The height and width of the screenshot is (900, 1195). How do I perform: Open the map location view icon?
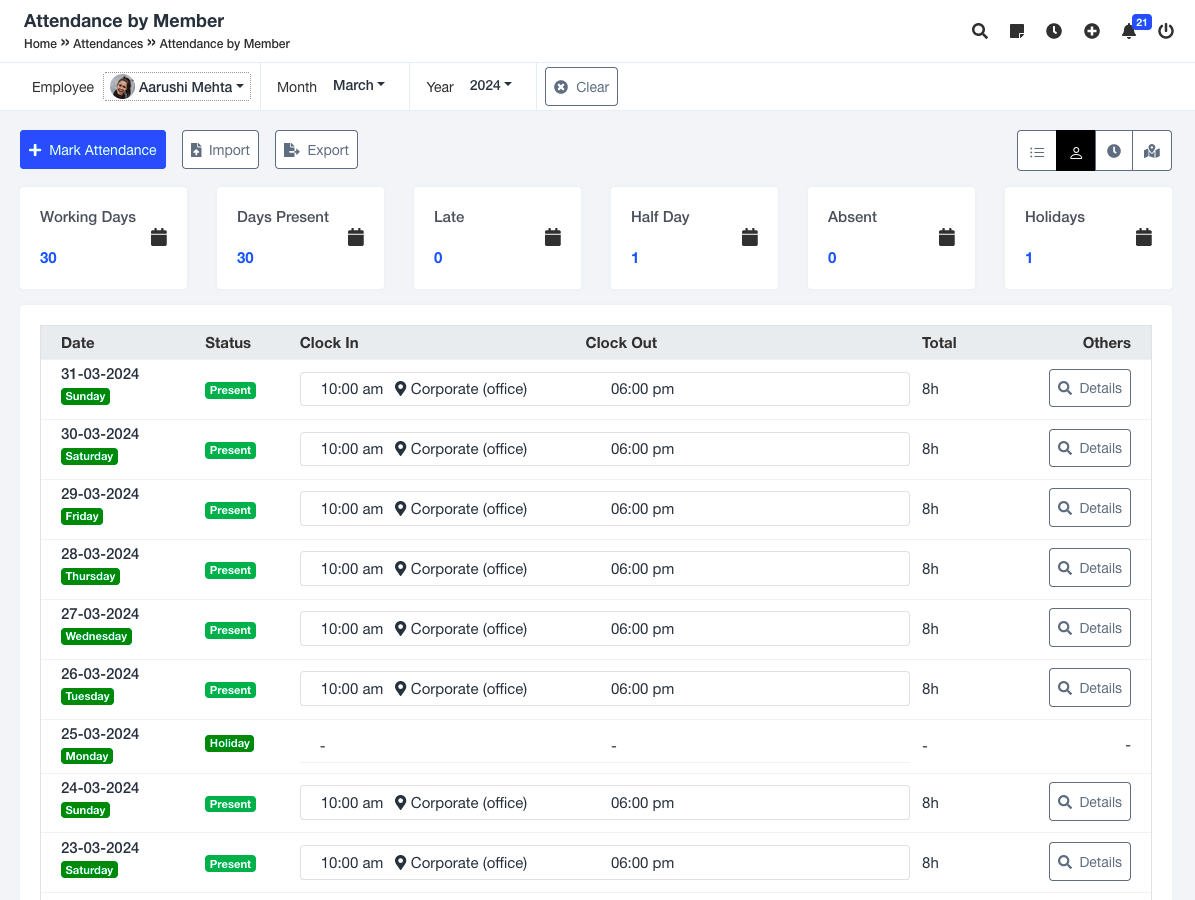point(1152,151)
